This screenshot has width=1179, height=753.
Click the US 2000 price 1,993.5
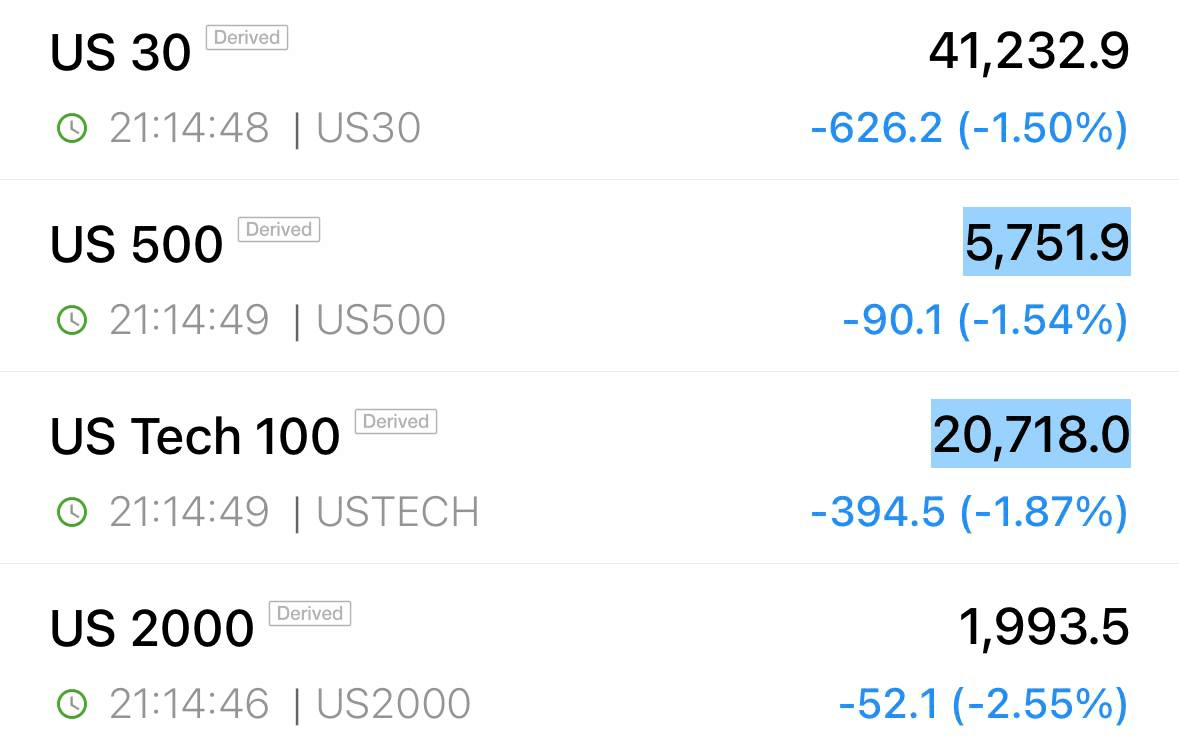pyautogui.click(x=1044, y=627)
